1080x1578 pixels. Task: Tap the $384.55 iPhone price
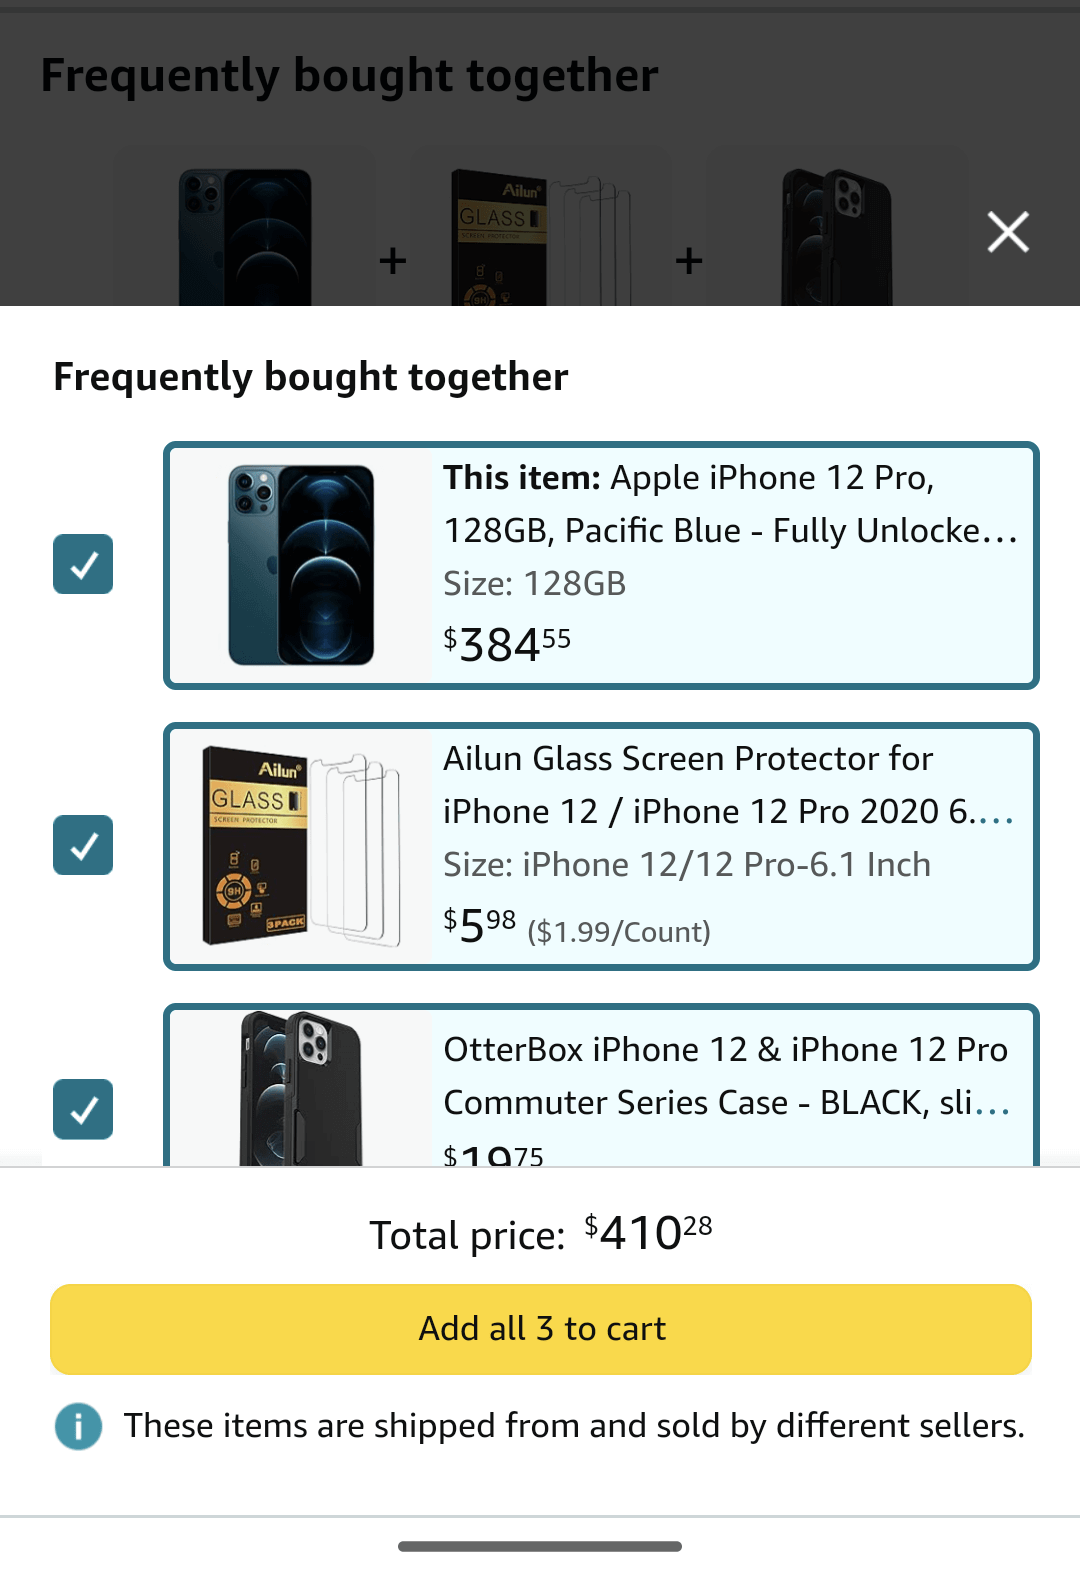507,643
